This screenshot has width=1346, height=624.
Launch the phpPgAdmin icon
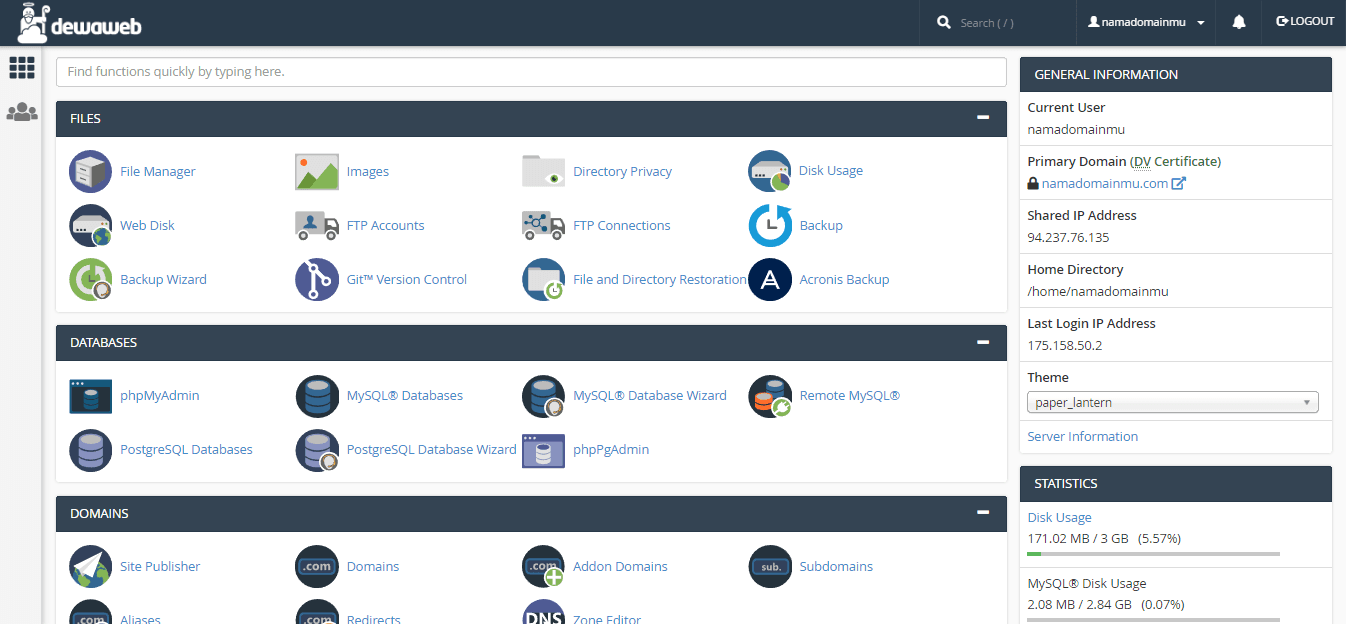[x=543, y=449]
